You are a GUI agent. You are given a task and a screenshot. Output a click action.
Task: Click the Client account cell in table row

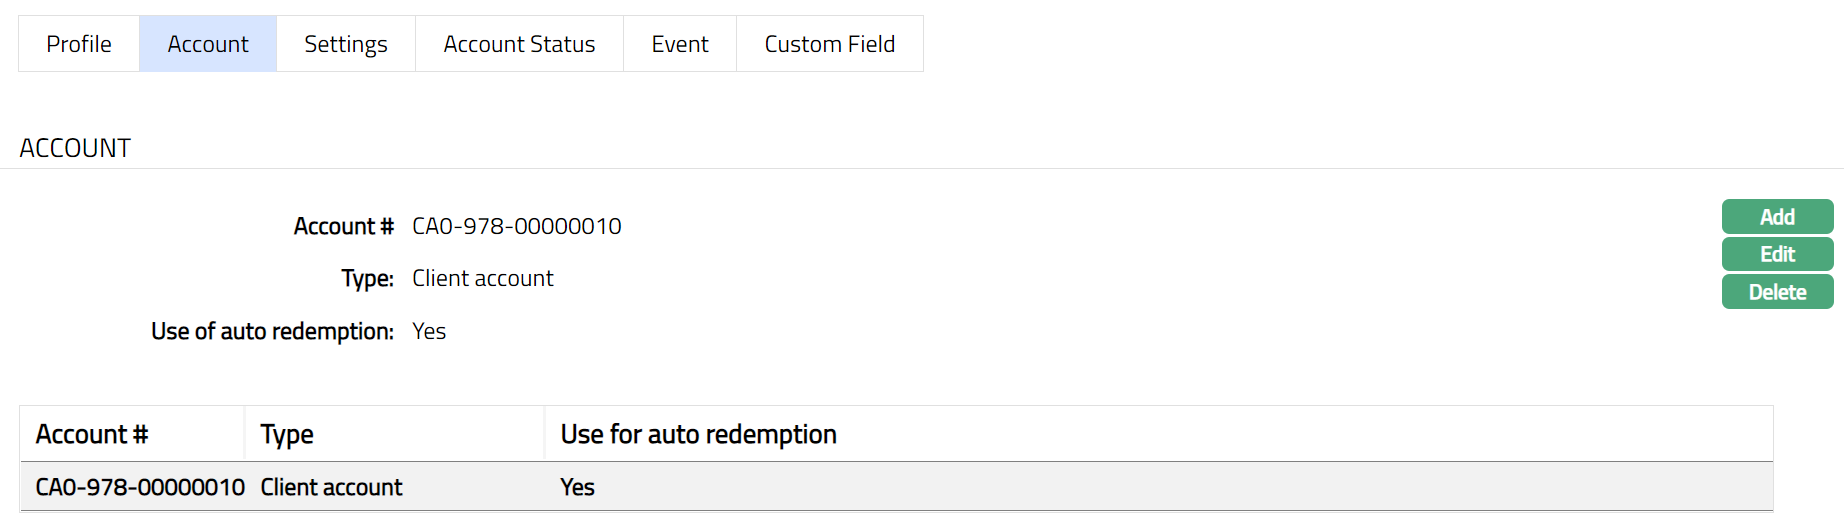click(x=331, y=487)
